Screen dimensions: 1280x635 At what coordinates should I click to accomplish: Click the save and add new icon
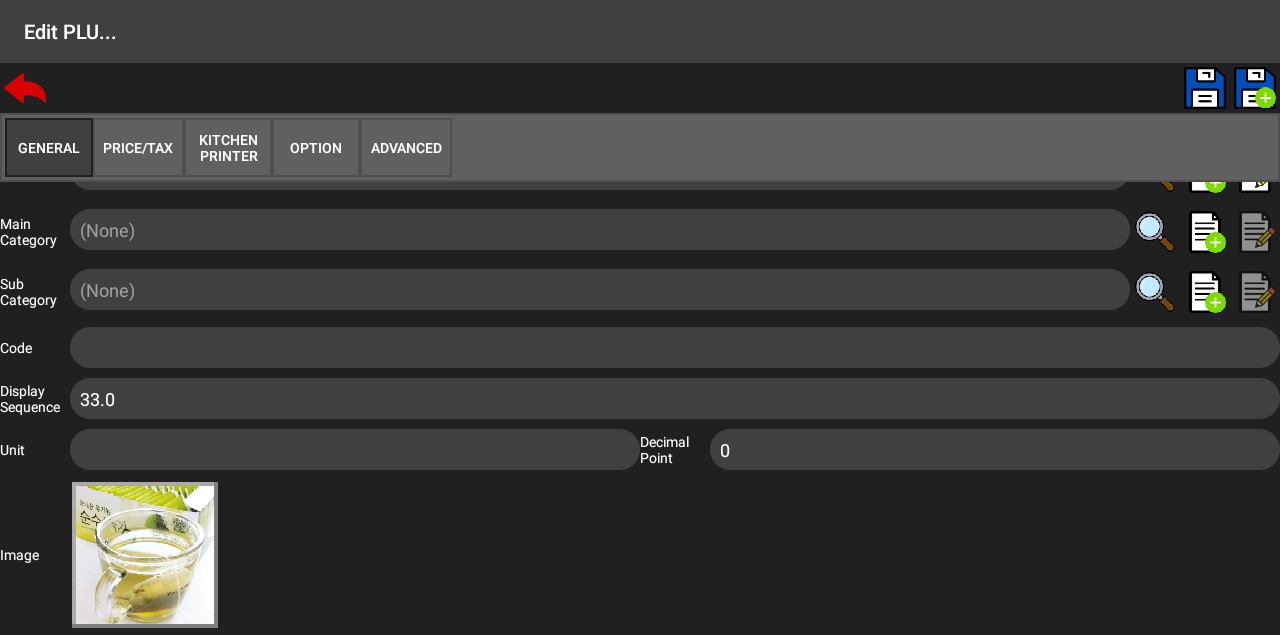point(1254,89)
